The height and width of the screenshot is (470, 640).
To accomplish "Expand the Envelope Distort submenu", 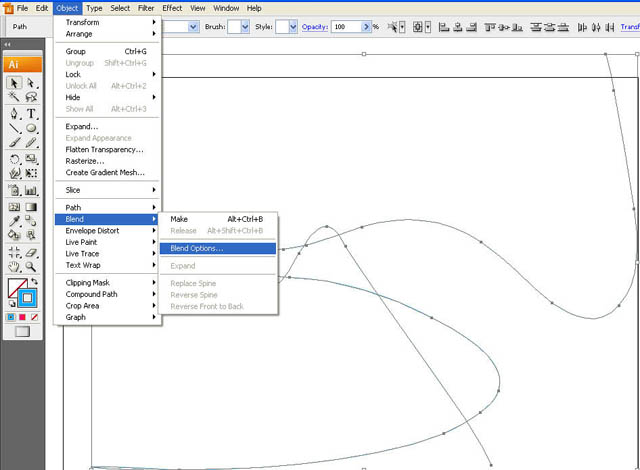I will [x=107, y=231].
